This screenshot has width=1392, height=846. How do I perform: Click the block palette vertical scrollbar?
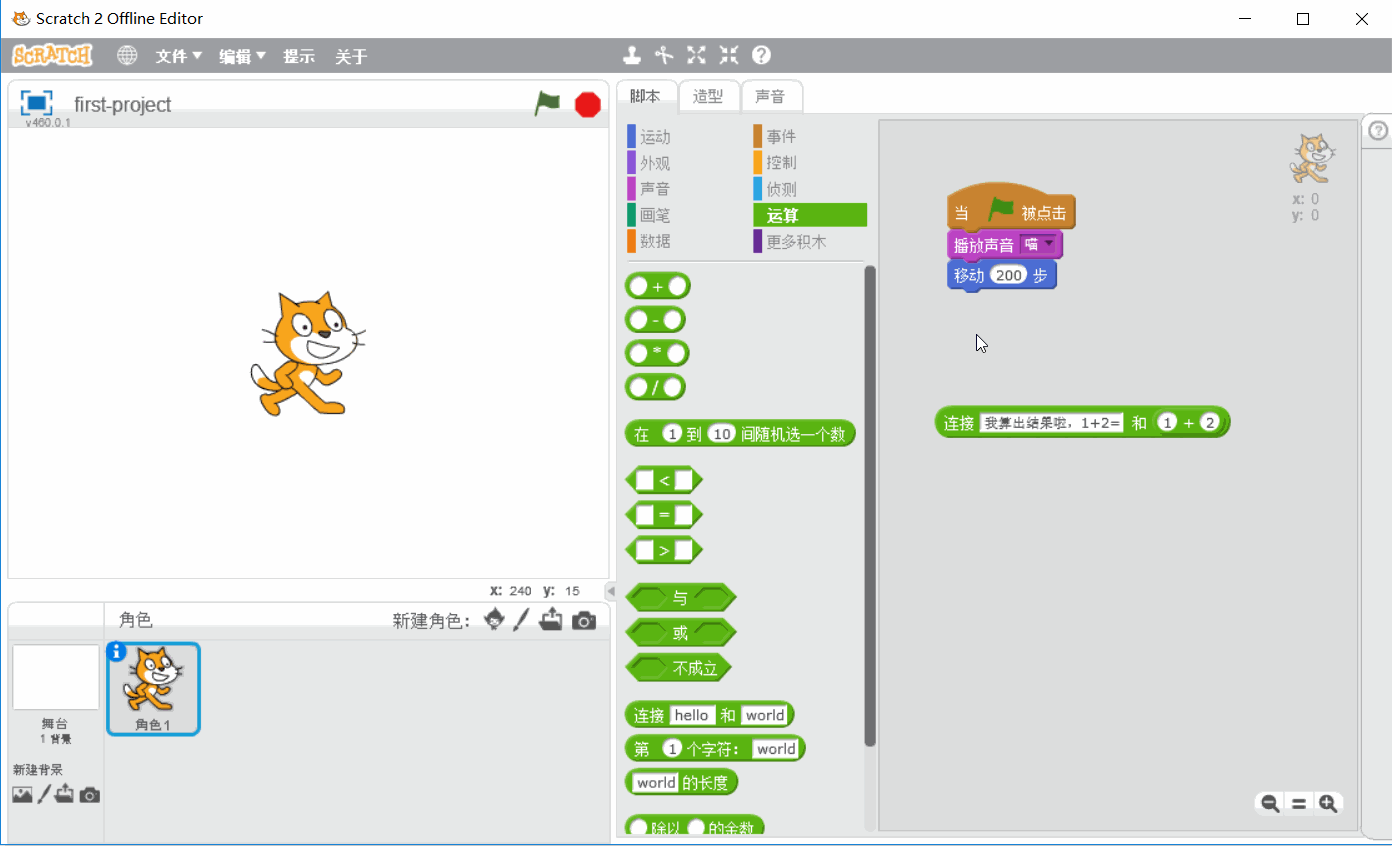click(x=870, y=505)
